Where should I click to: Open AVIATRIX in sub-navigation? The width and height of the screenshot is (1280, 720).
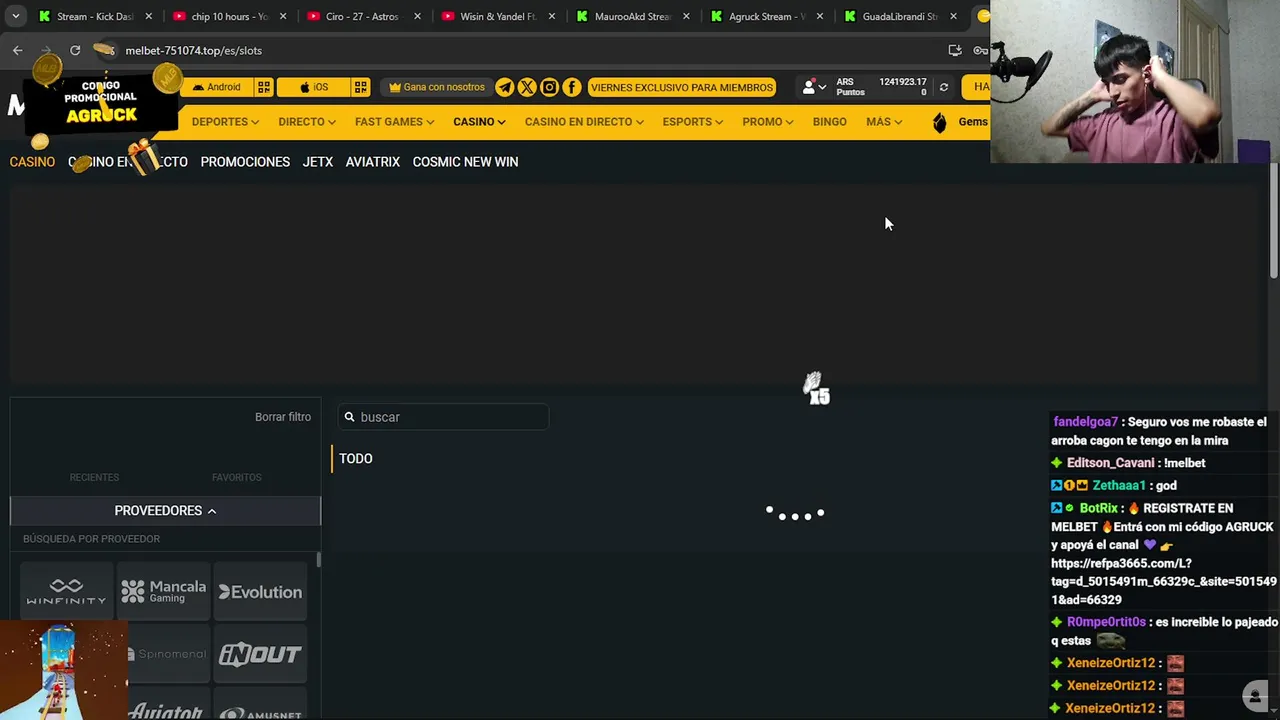tap(373, 162)
